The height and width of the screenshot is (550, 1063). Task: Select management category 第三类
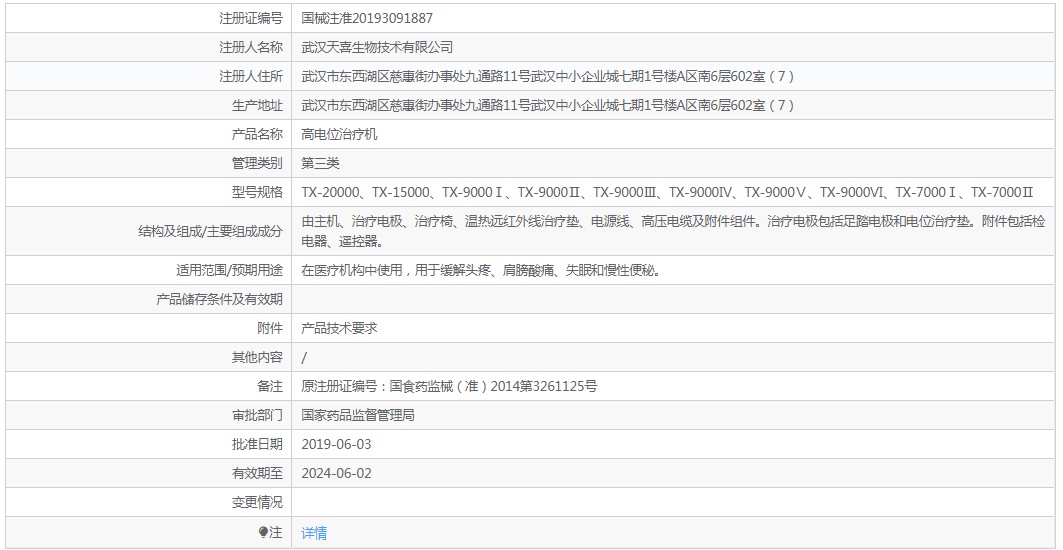point(321,163)
